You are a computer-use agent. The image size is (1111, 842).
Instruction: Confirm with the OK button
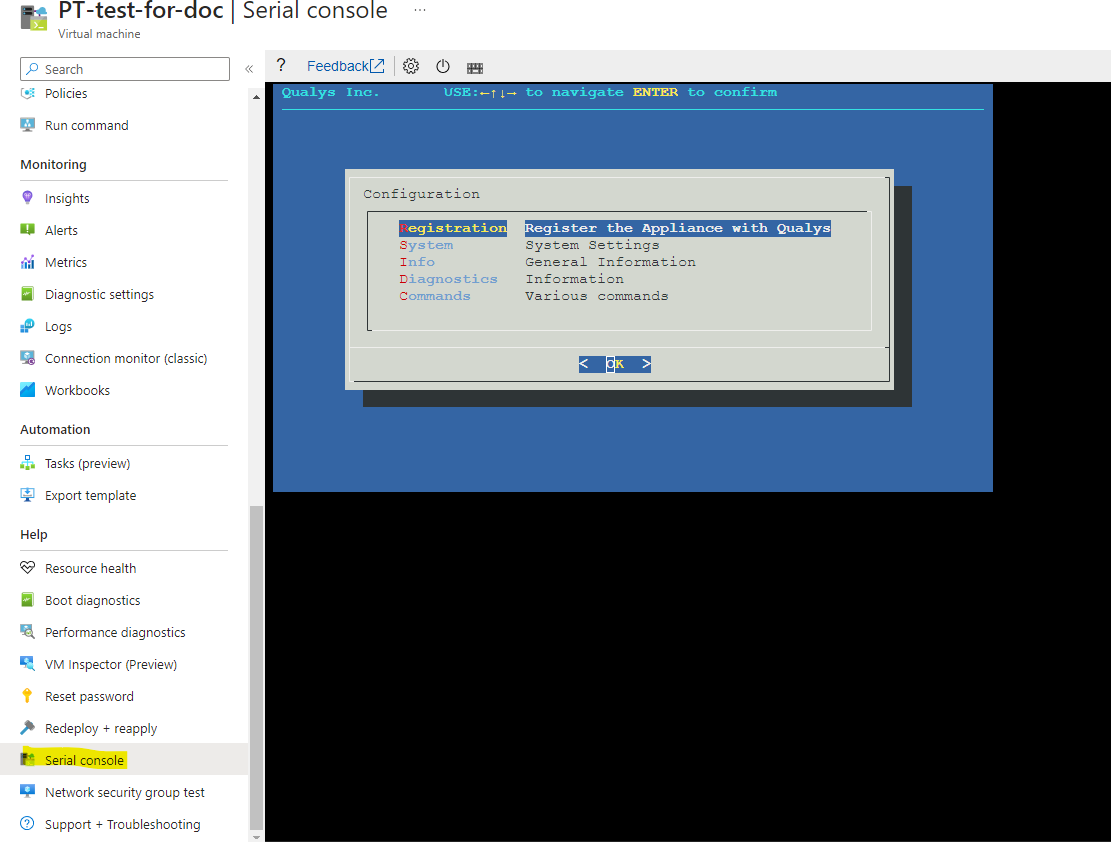[x=615, y=364]
